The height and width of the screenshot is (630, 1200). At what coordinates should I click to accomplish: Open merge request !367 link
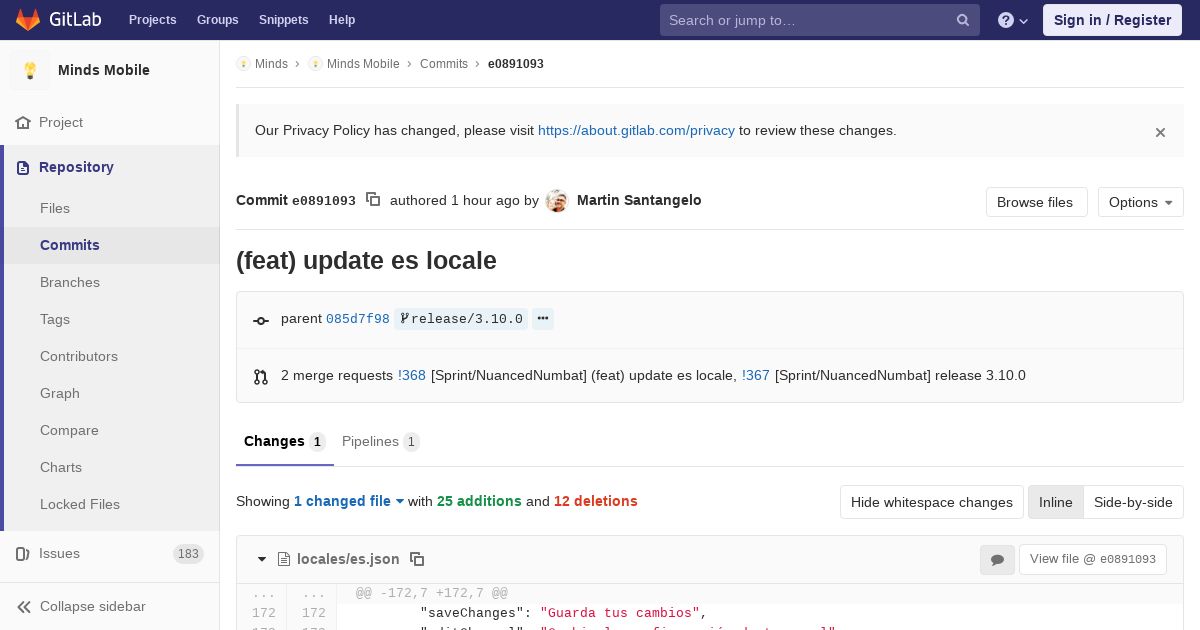coord(756,375)
